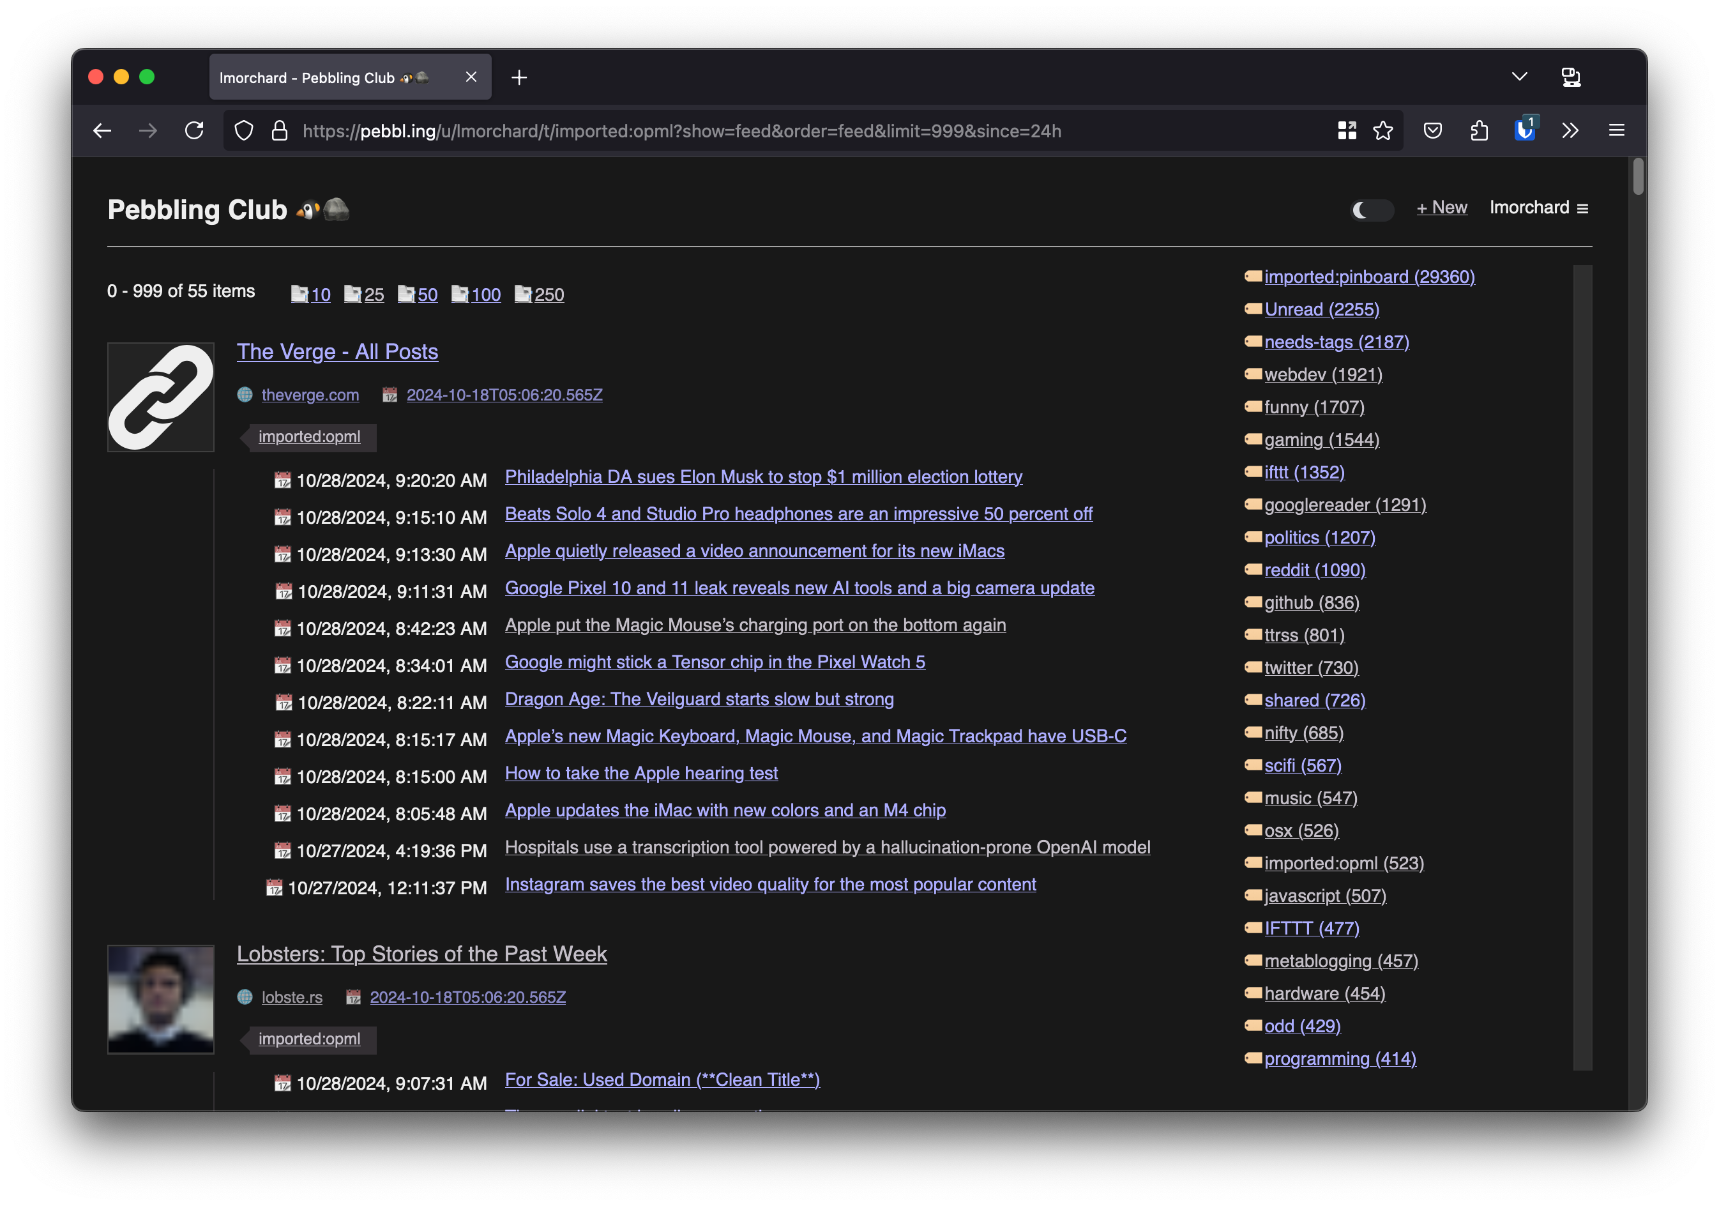Save page to Pocket icon
Image resolution: width=1719 pixels, height=1206 pixels.
[x=1433, y=131]
